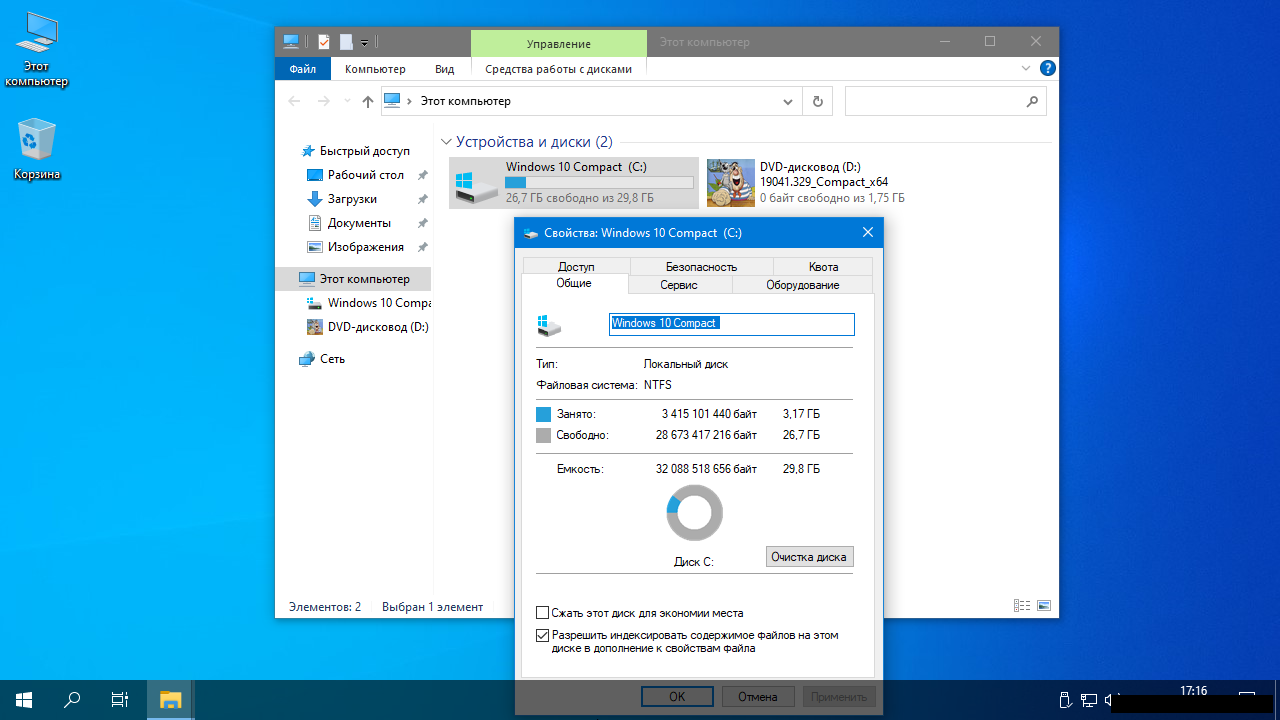1280x720 pixels.
Task: Switch to the Квота tab
Action: pyautogui.click(x=823, y=266)
